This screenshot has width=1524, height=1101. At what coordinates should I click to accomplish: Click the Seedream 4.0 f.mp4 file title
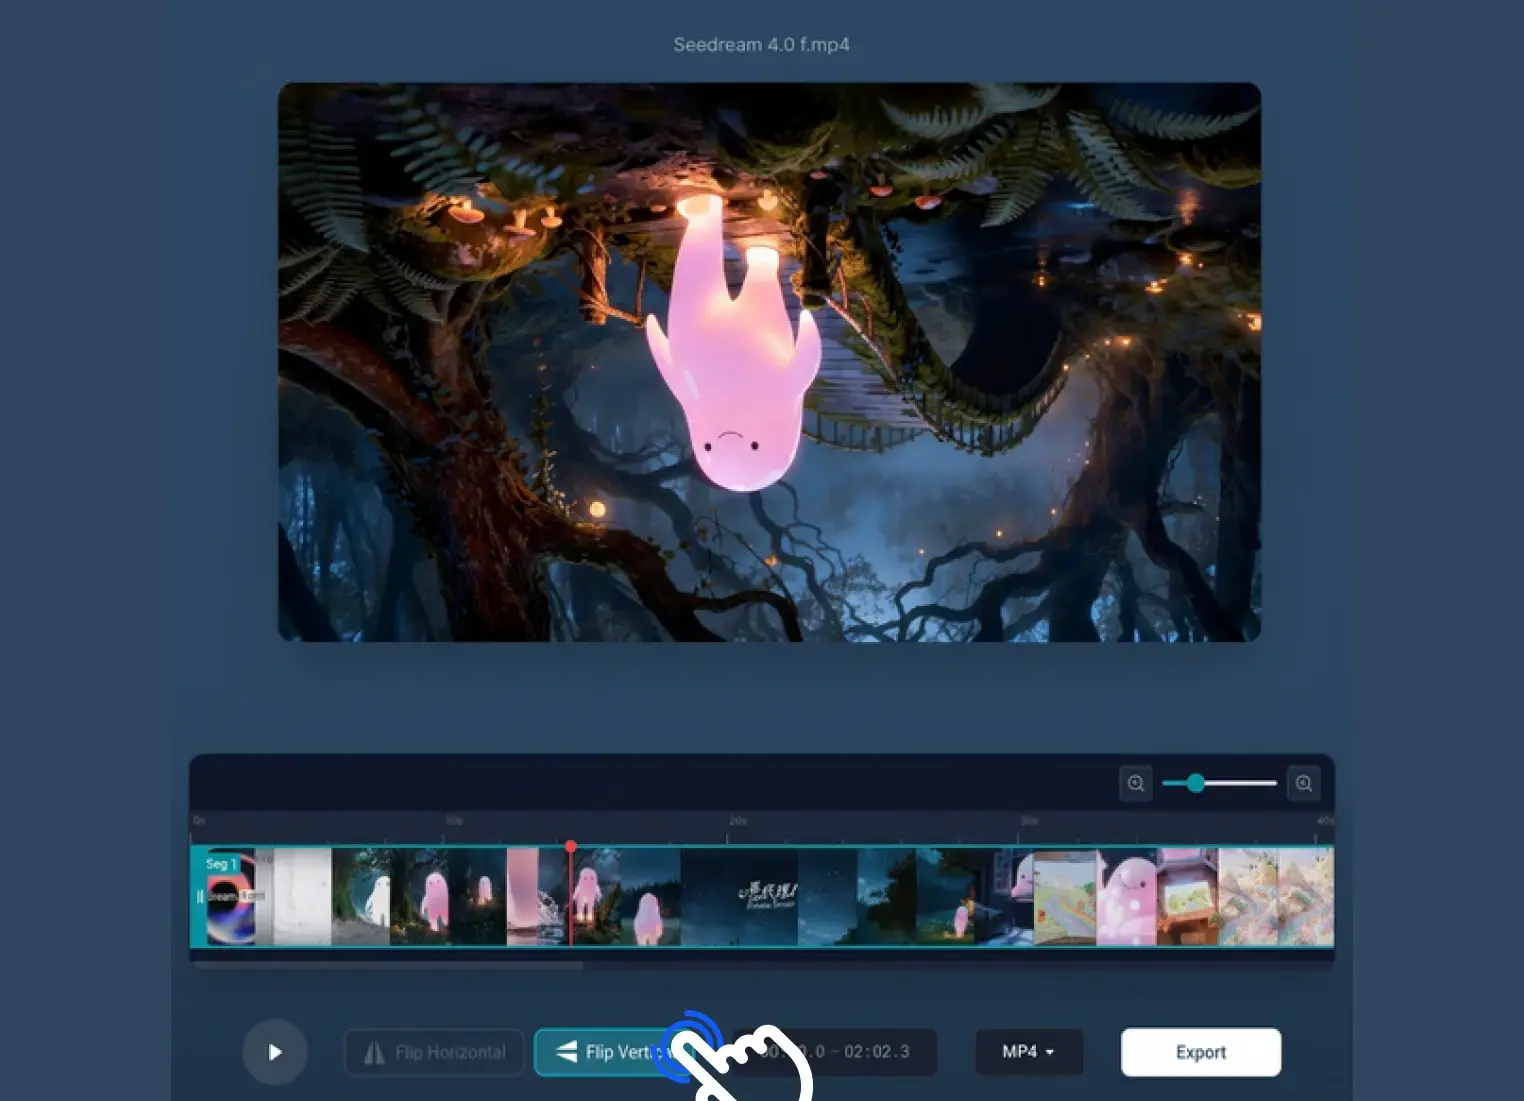pos(761,45)
